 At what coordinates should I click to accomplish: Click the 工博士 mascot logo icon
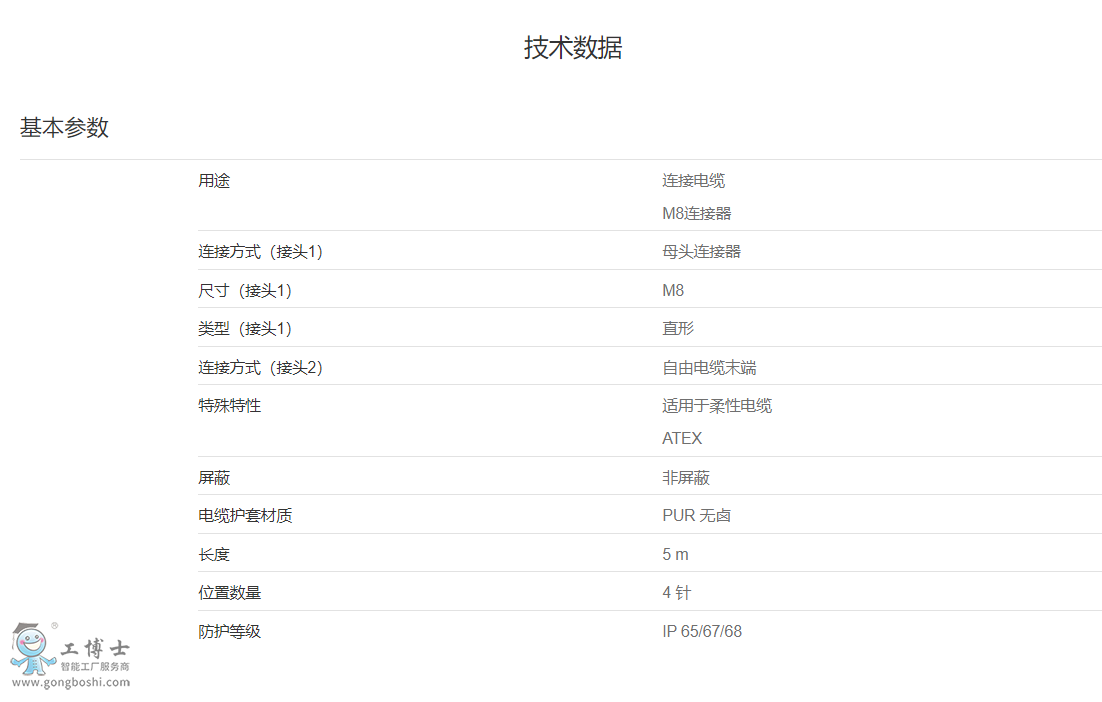[32, 649]
